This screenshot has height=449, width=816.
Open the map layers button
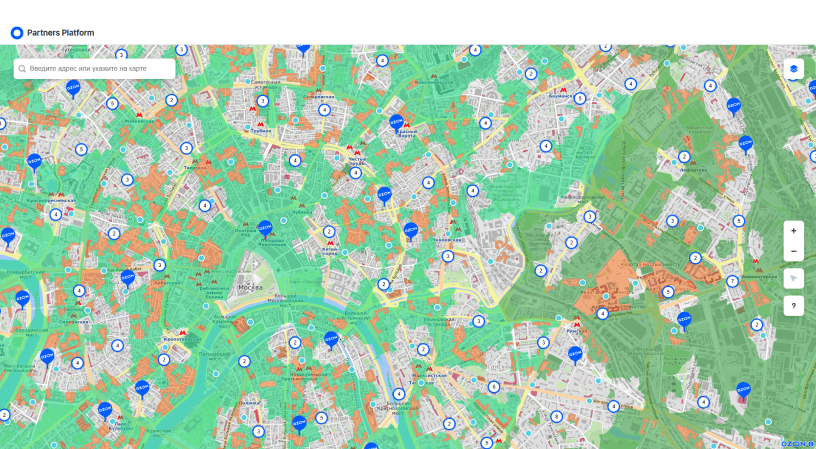[793, 69]
